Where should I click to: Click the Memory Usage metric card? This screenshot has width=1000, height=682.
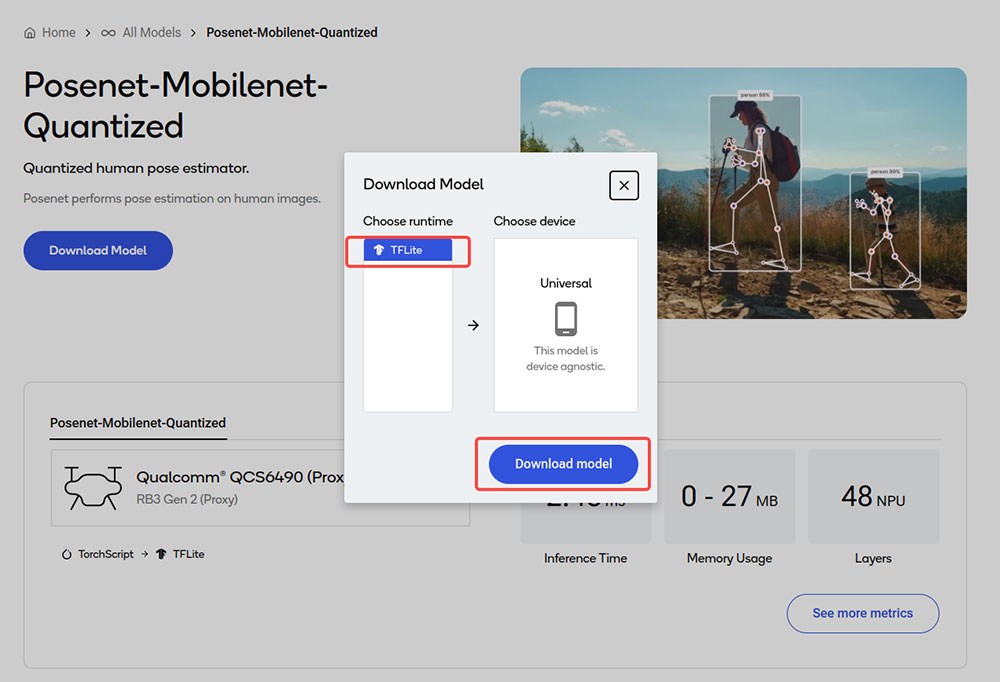tap(730, 496)
